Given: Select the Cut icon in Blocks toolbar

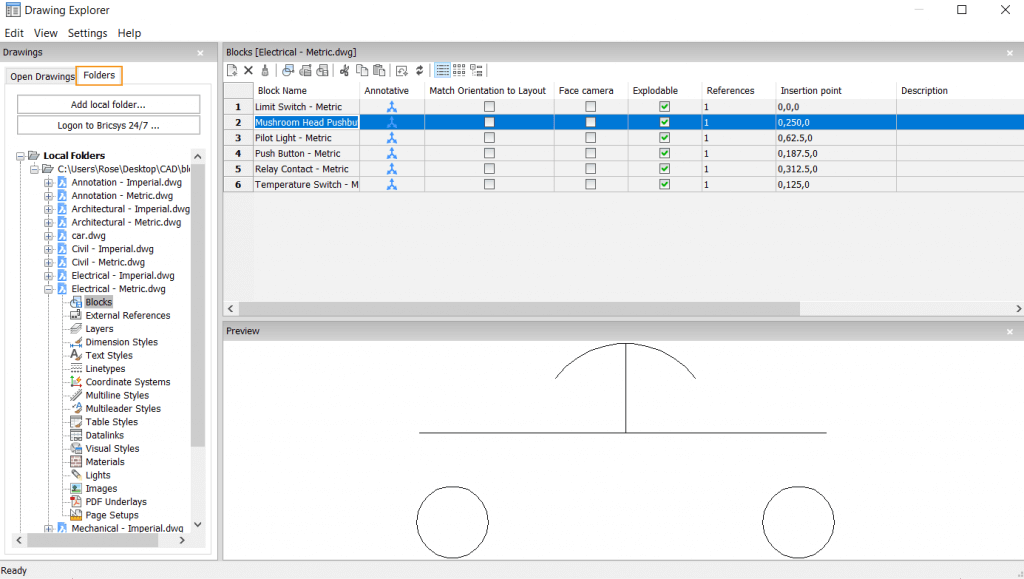Looking at the screenshot, I should [x=344, y=70].
